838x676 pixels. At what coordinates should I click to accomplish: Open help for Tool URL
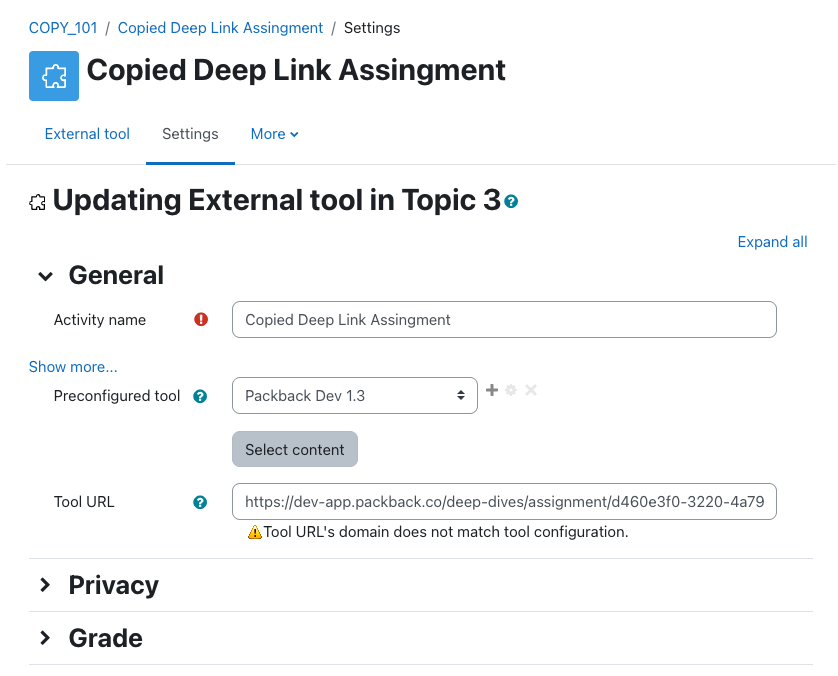point(200,502)
